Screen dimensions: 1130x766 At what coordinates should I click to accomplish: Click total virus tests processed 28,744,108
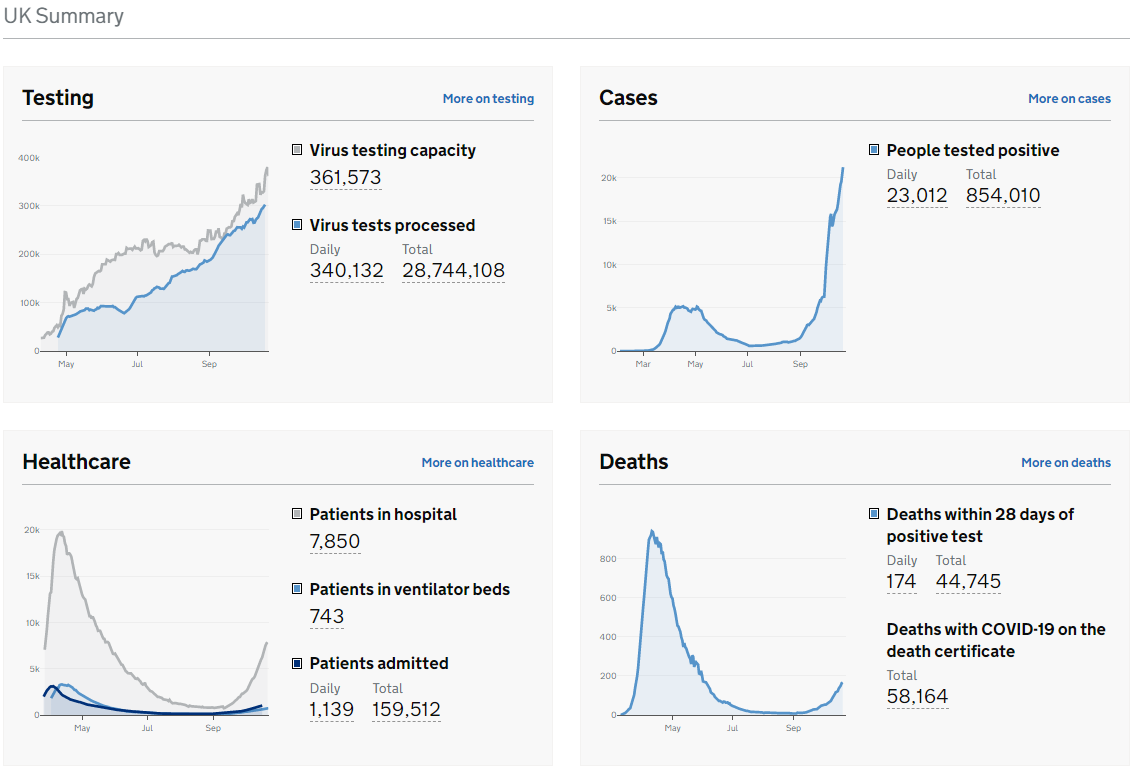click(453, 271)
